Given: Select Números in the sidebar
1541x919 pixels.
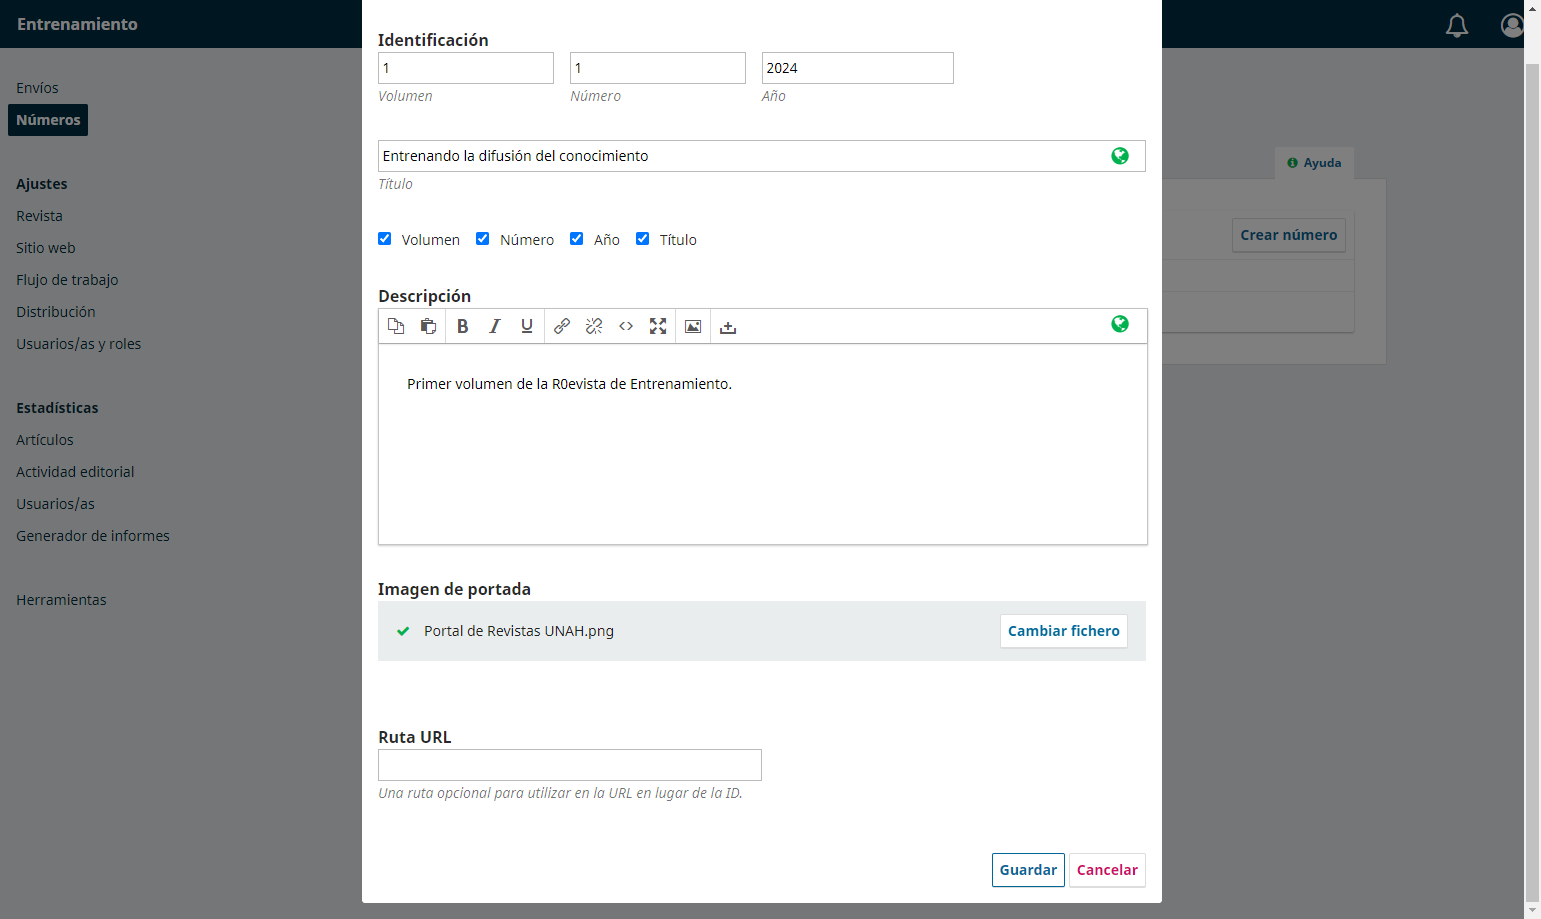Looking at the screenshot, I should [48, 120].
